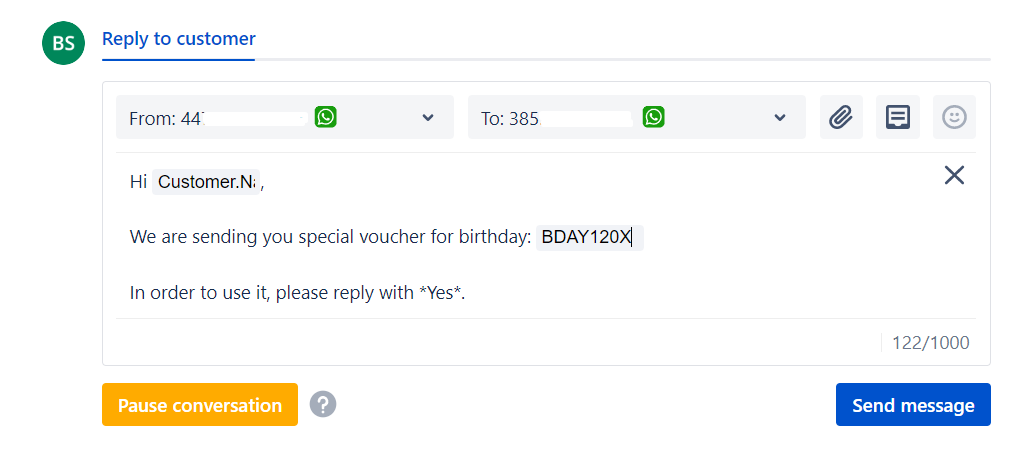1035x465 pixels.
Task: Select the Customer.Name placeholder chip
Action: click(x=207, y=182)
